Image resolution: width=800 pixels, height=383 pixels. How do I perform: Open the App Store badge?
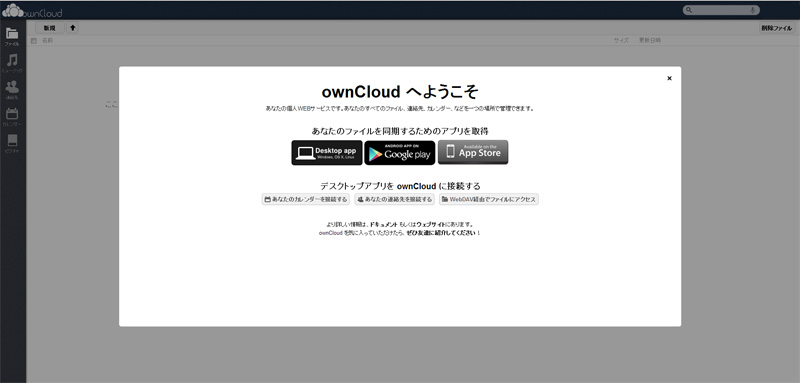[x=473, y=152]
